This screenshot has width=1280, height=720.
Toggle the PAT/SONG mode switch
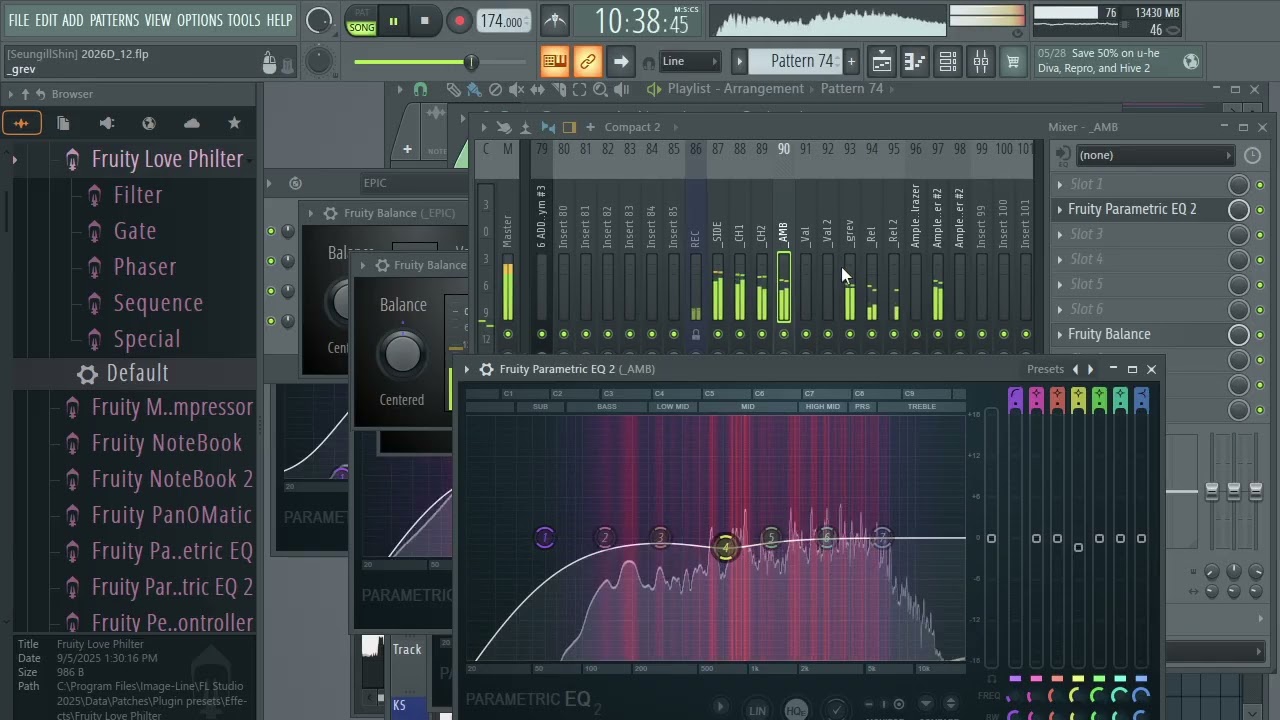pyautogui.click(x=362, y=21)
